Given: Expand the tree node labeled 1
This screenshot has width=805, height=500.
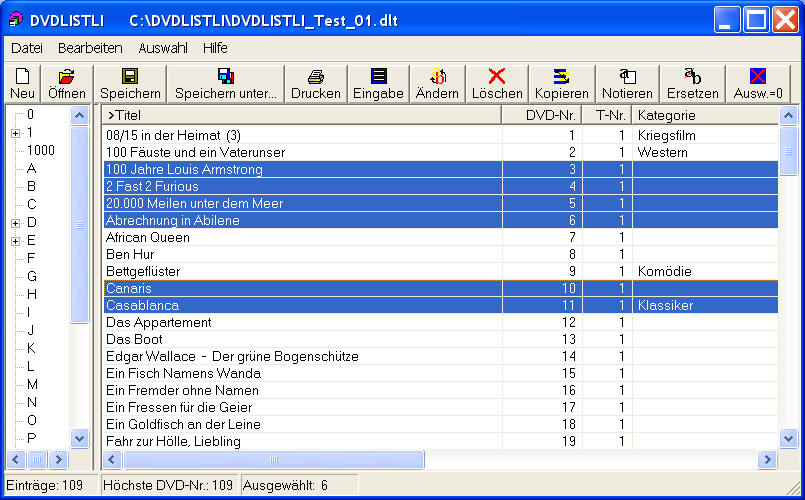Looking at the screenshot, I should click(x=15, y=133).
